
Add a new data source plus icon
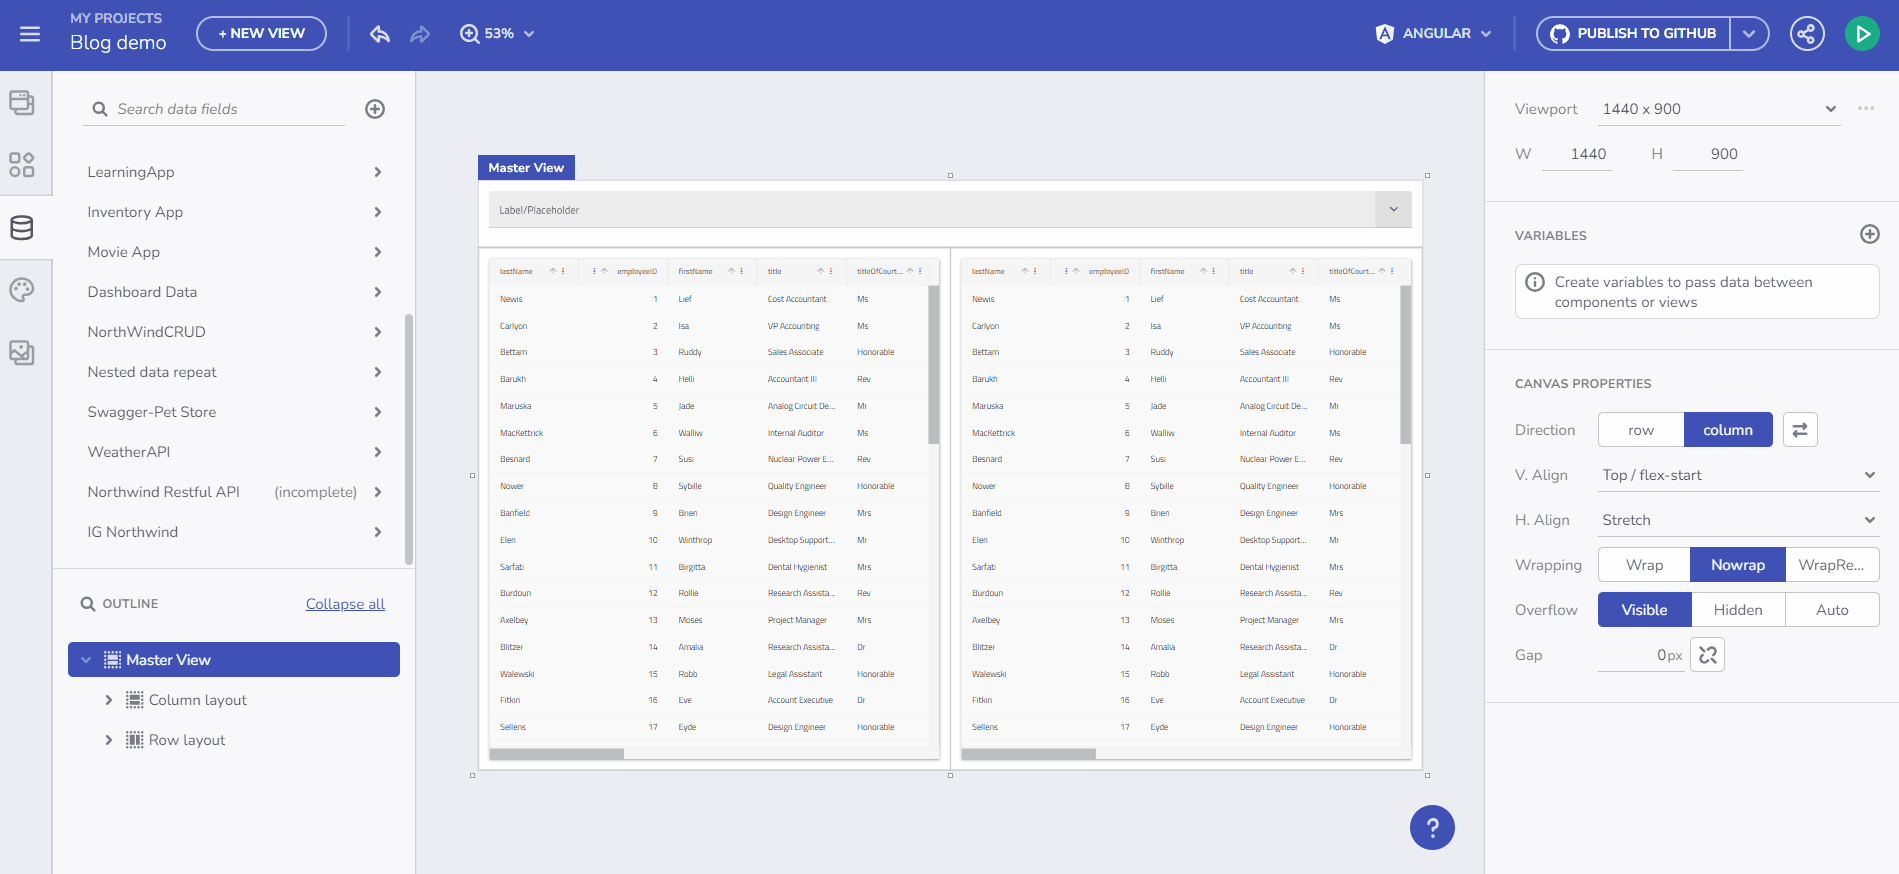pyautogui.click(x=375, y=109)
